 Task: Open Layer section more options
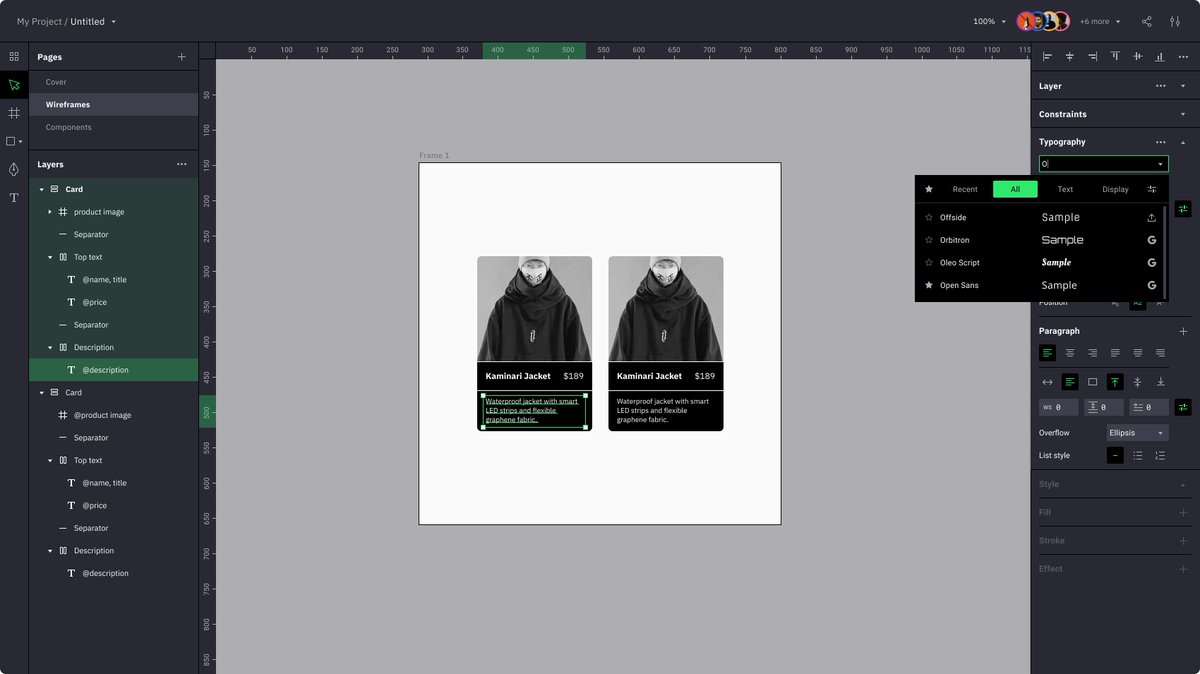point(1160,86)
